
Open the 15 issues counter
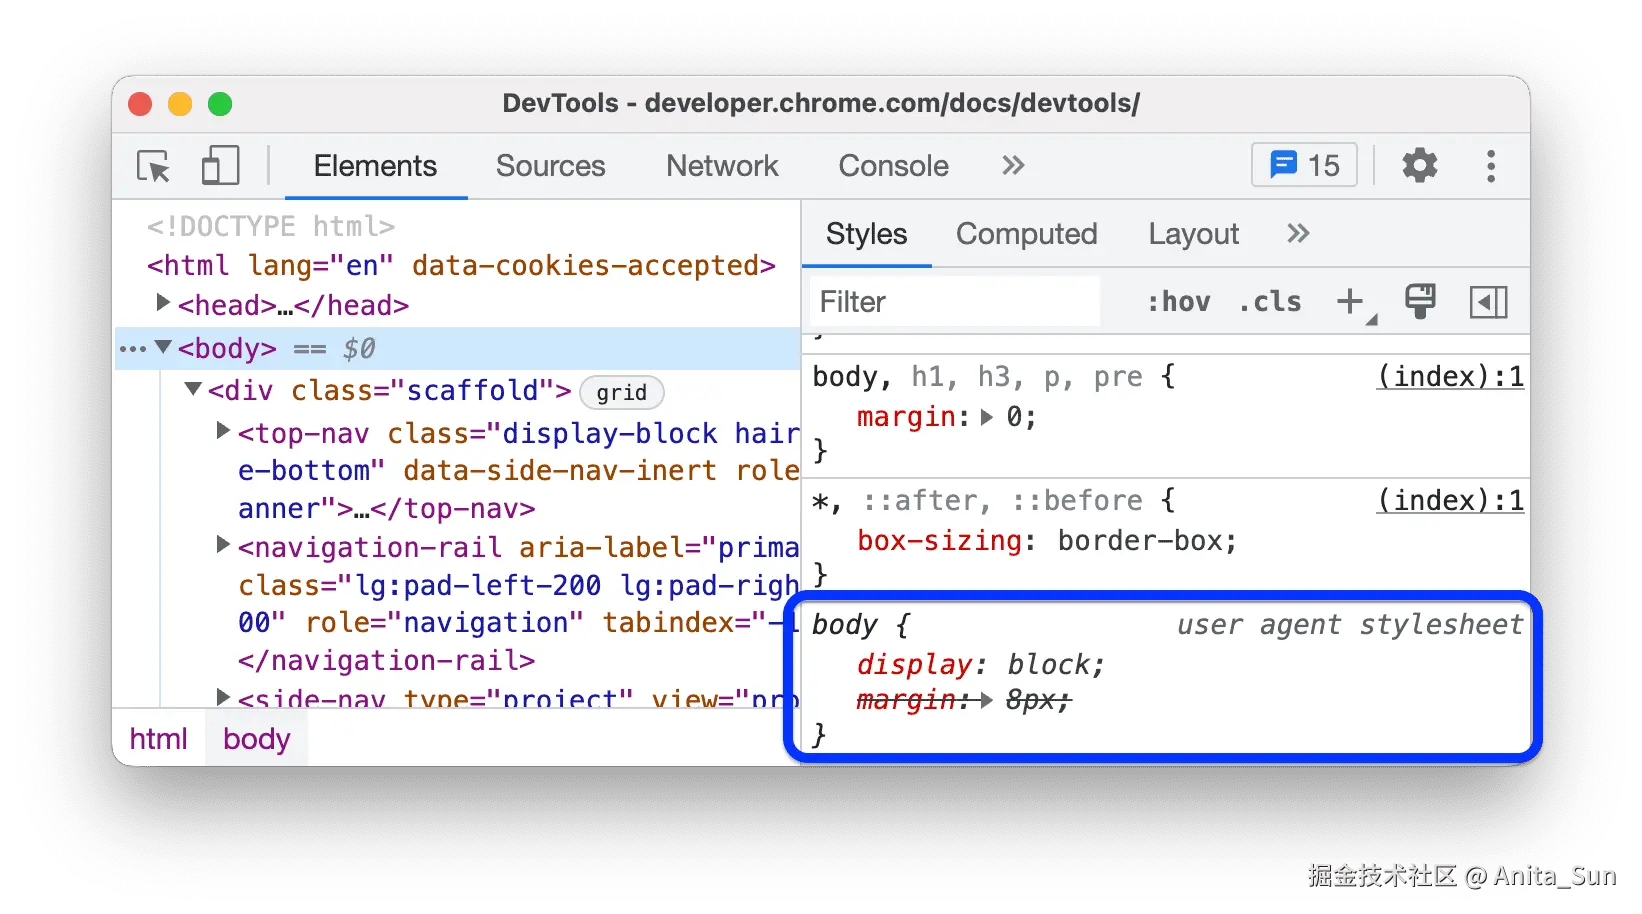[1304, 165]
